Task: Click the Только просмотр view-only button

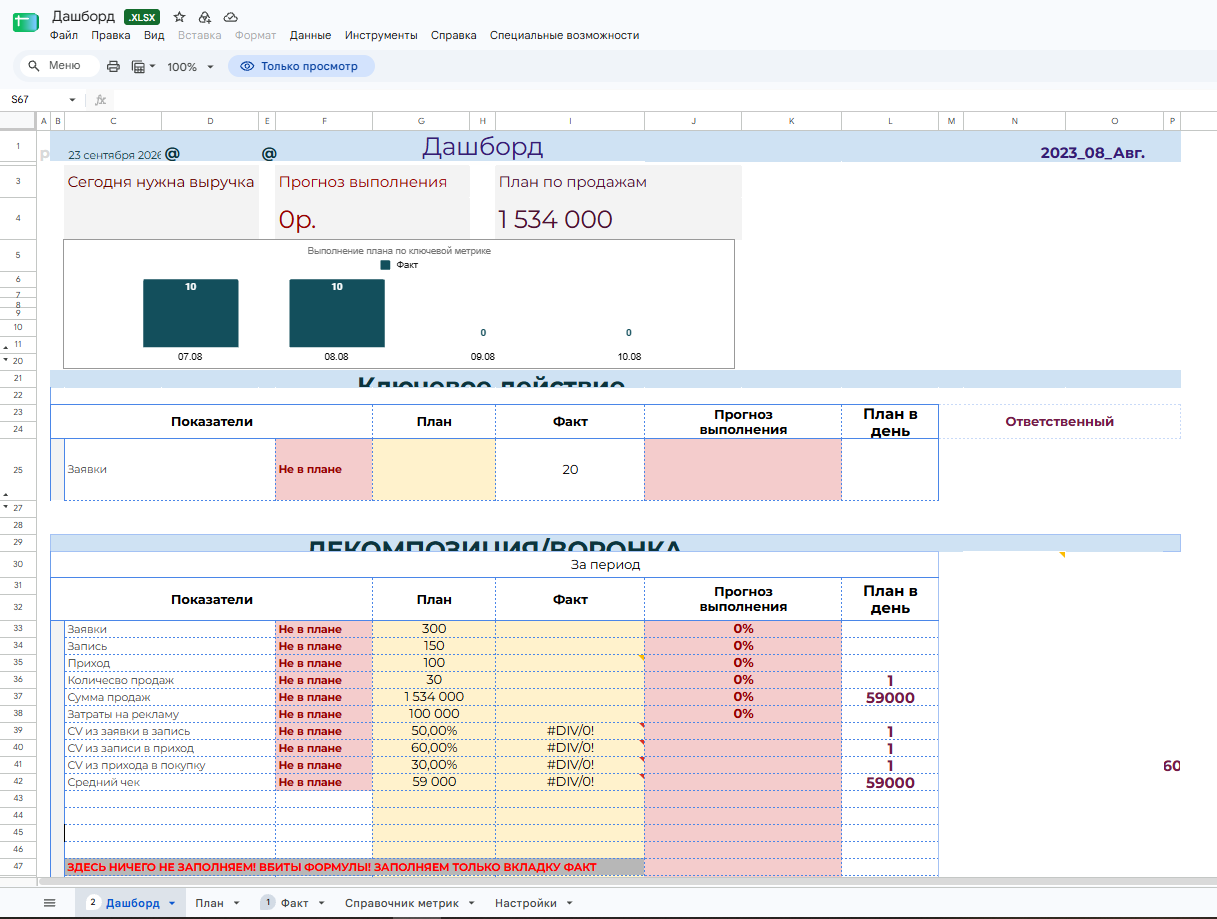Action: point(301,66)
